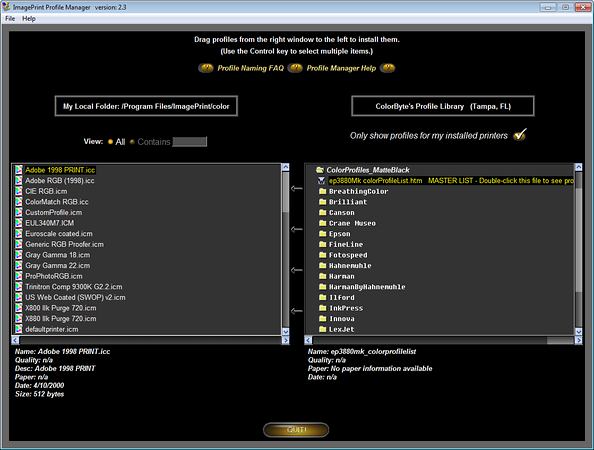The width and height of the screenshot is (594, 450).
Task: Click the InkPress folder icon
Action: coord(322,308)
